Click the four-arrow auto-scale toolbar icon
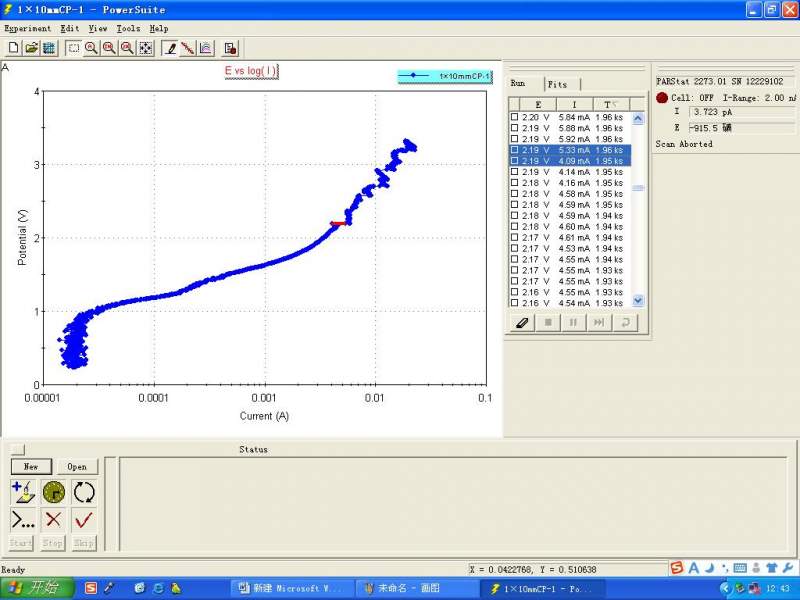This screenshot has width=800, height=600. [145, 48]
